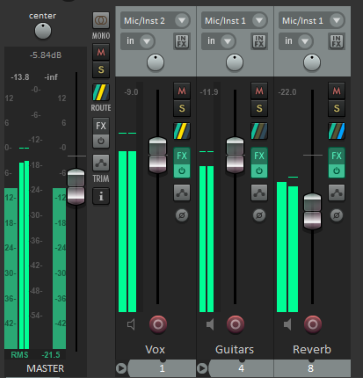Open the Reverb 'in' record mode dropdown
Viewport: 363px width, 378px height.
pyautogui.click(x=296, y=41)
